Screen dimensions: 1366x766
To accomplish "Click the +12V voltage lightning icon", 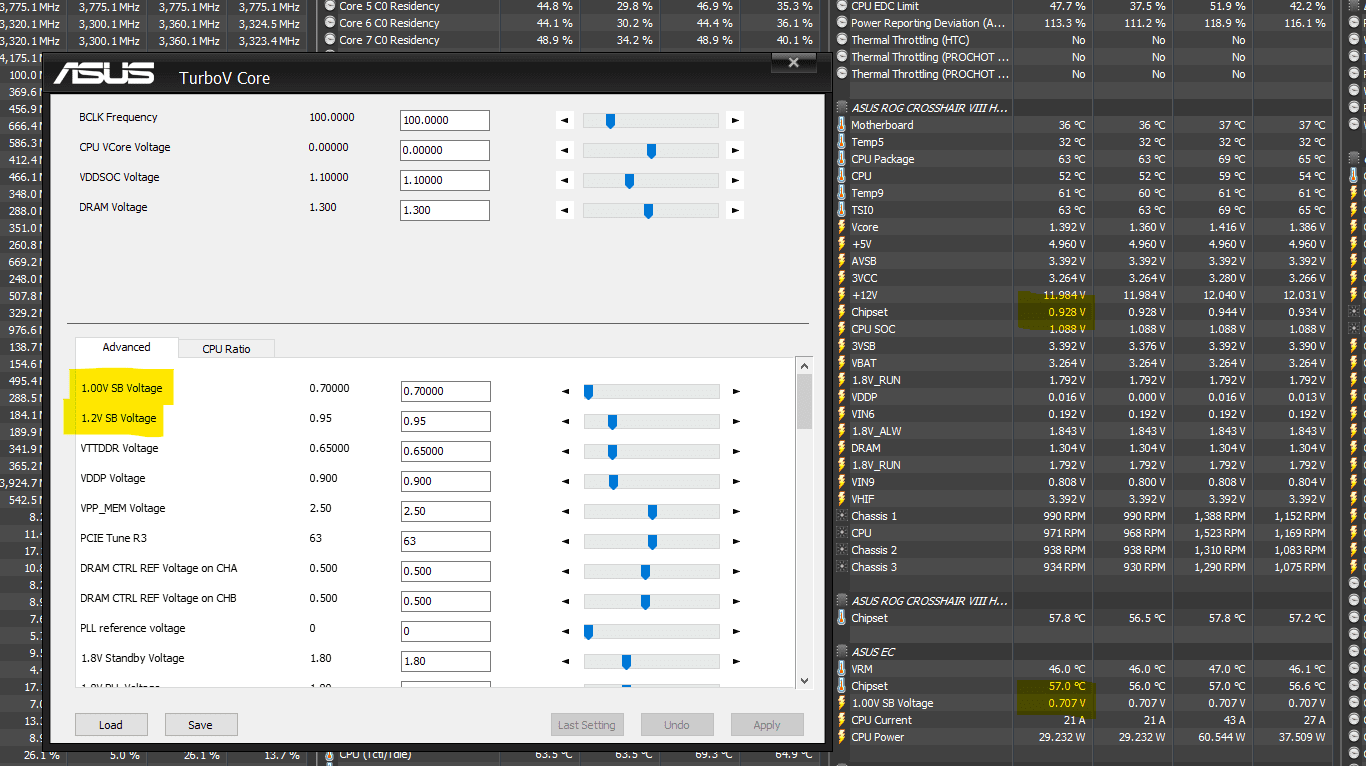I will [841, 295].
